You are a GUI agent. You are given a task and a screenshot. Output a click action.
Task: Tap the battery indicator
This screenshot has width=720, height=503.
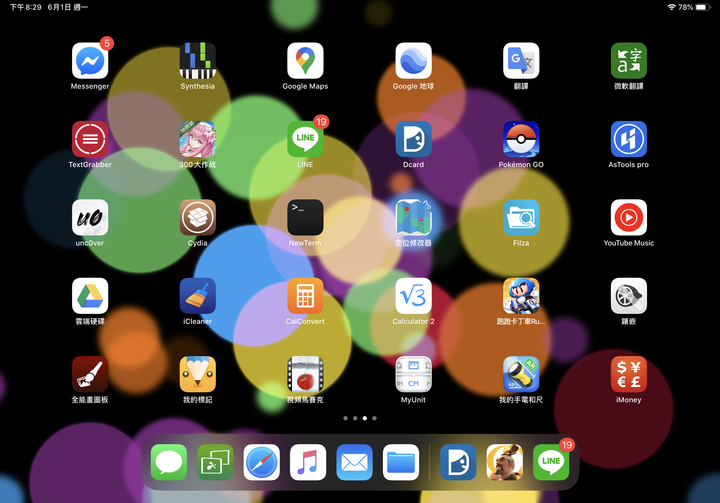pyautogui.click(x=703, y=7)
